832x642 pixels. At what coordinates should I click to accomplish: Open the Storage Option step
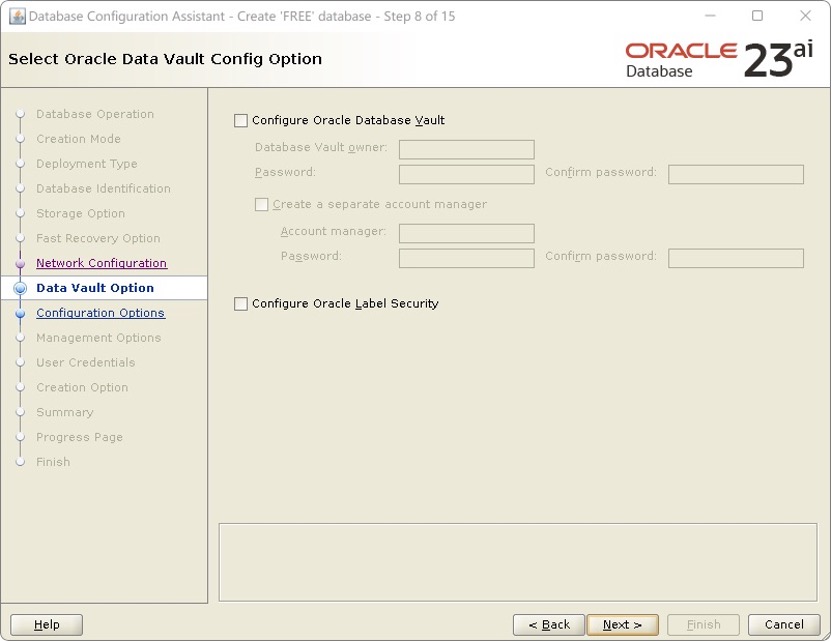tap(80, 213)
